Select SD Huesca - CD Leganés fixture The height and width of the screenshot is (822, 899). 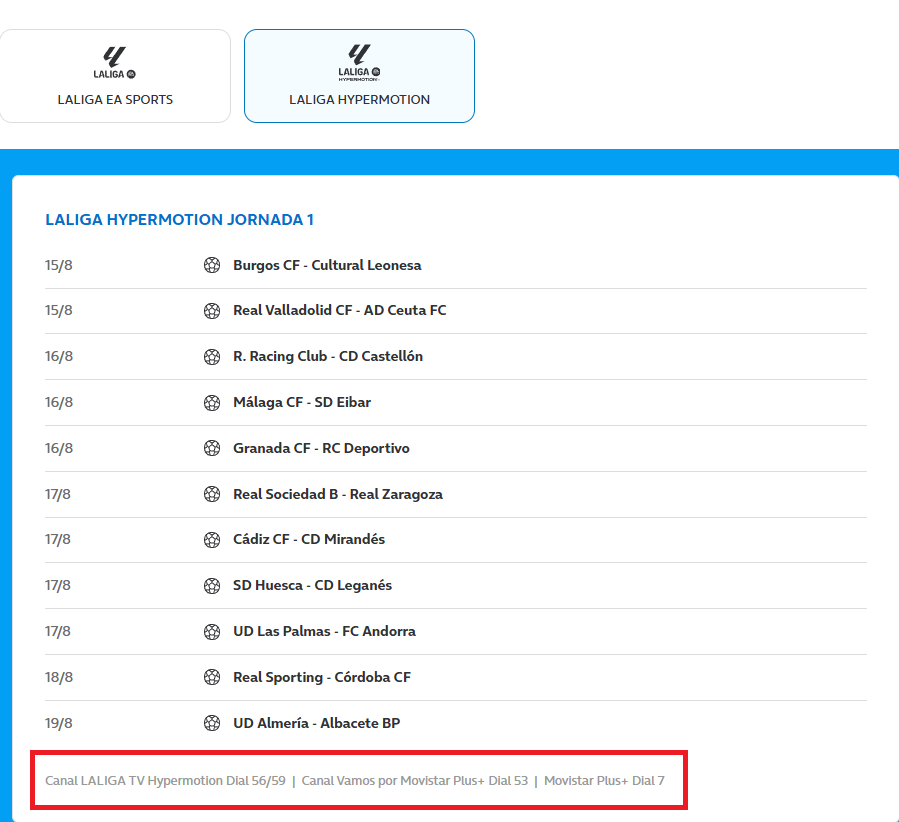coord(312,585)
